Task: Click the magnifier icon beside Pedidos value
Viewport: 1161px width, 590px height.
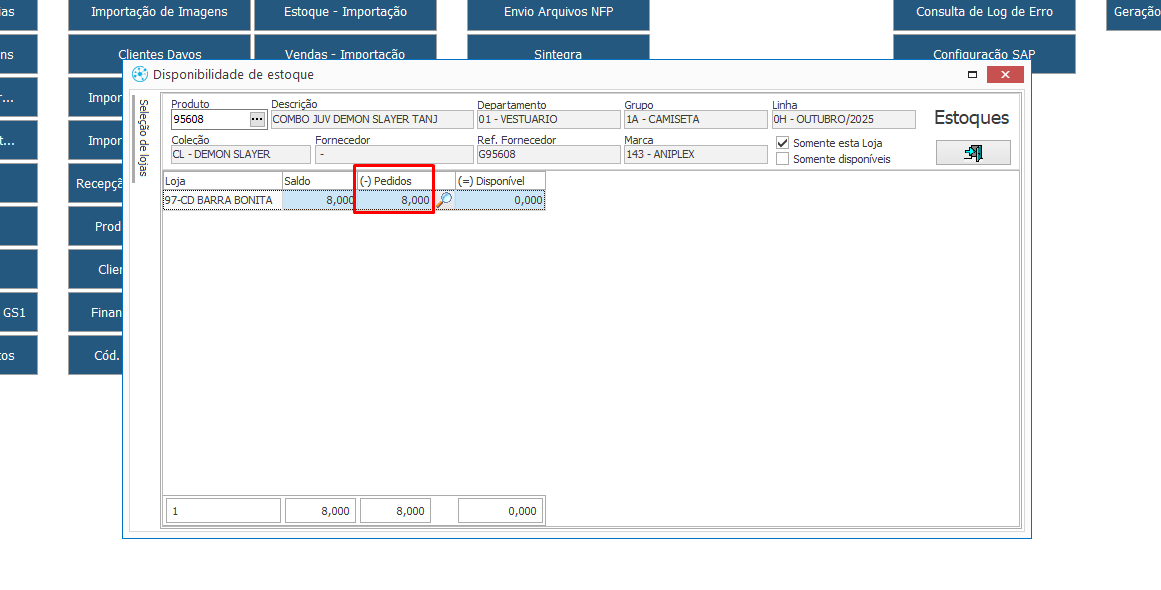Action: (445, 200)
